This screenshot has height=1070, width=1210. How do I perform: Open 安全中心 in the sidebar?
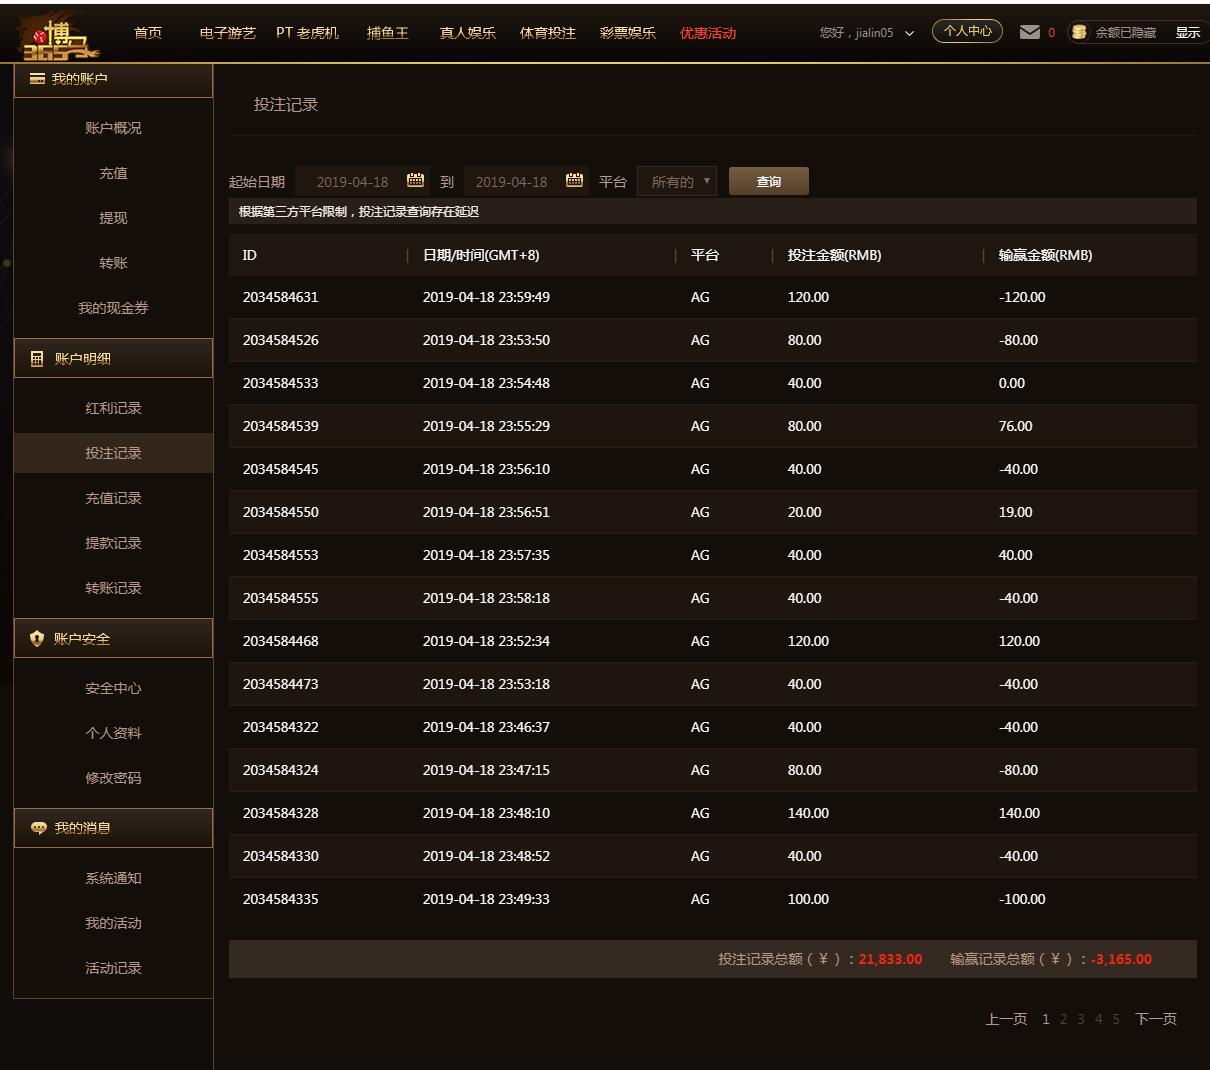[x=113, y=688]
